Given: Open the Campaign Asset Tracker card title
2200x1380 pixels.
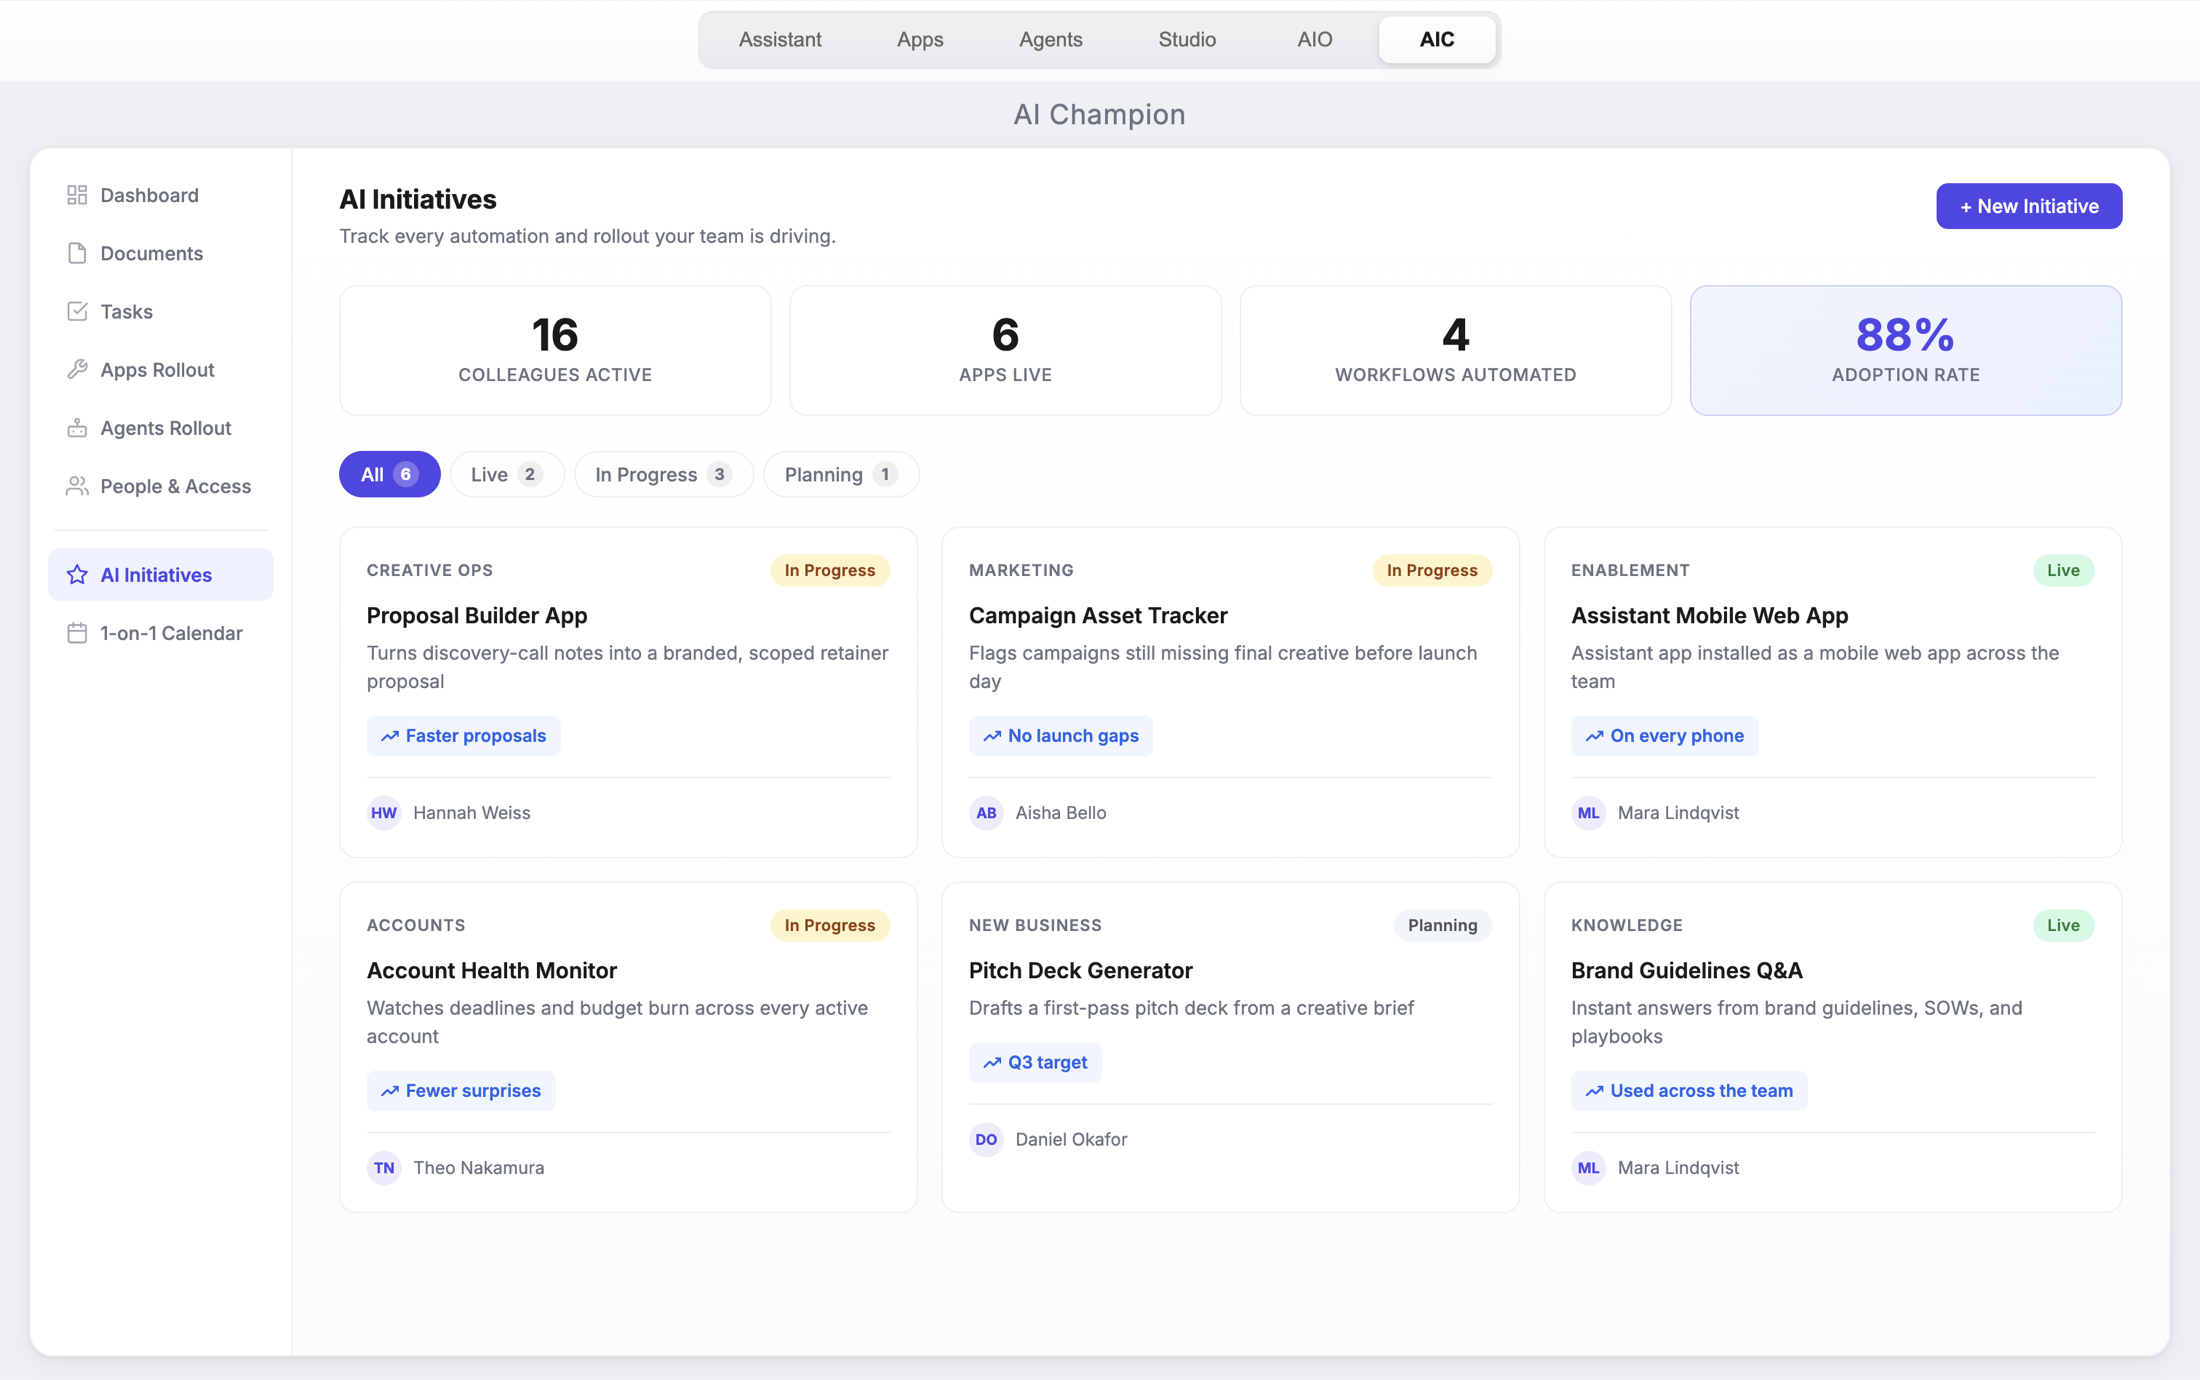Looking at the screenshot, I should pyautogui.click(x=1098, y=615).
